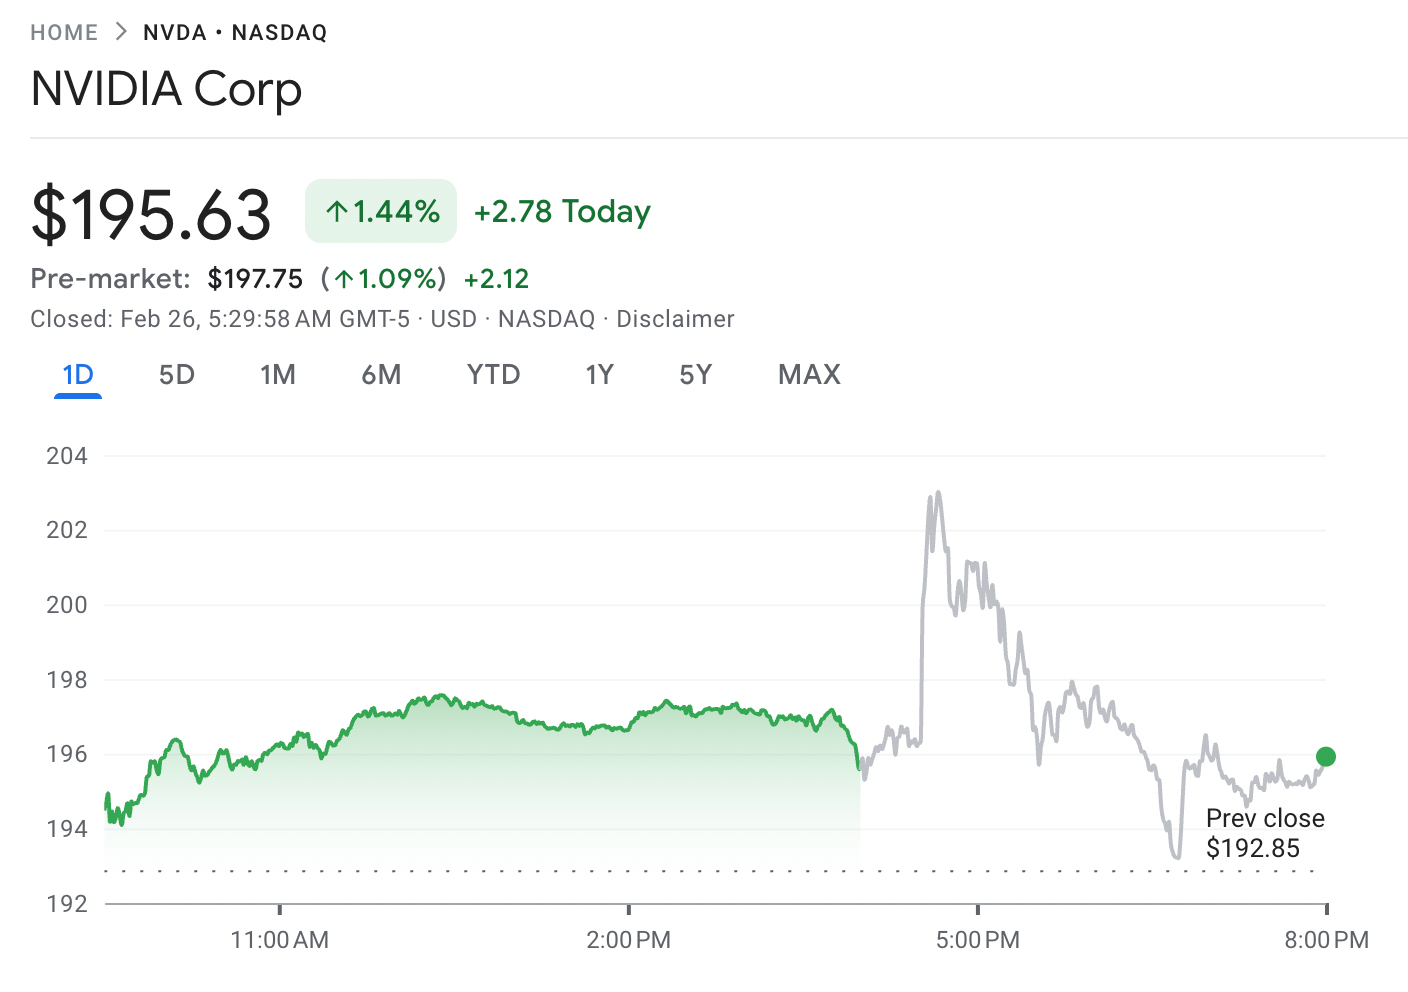Screen dimensions: 1408x992
Task: Reselect the active 1D tab
Action: (77, 374)
